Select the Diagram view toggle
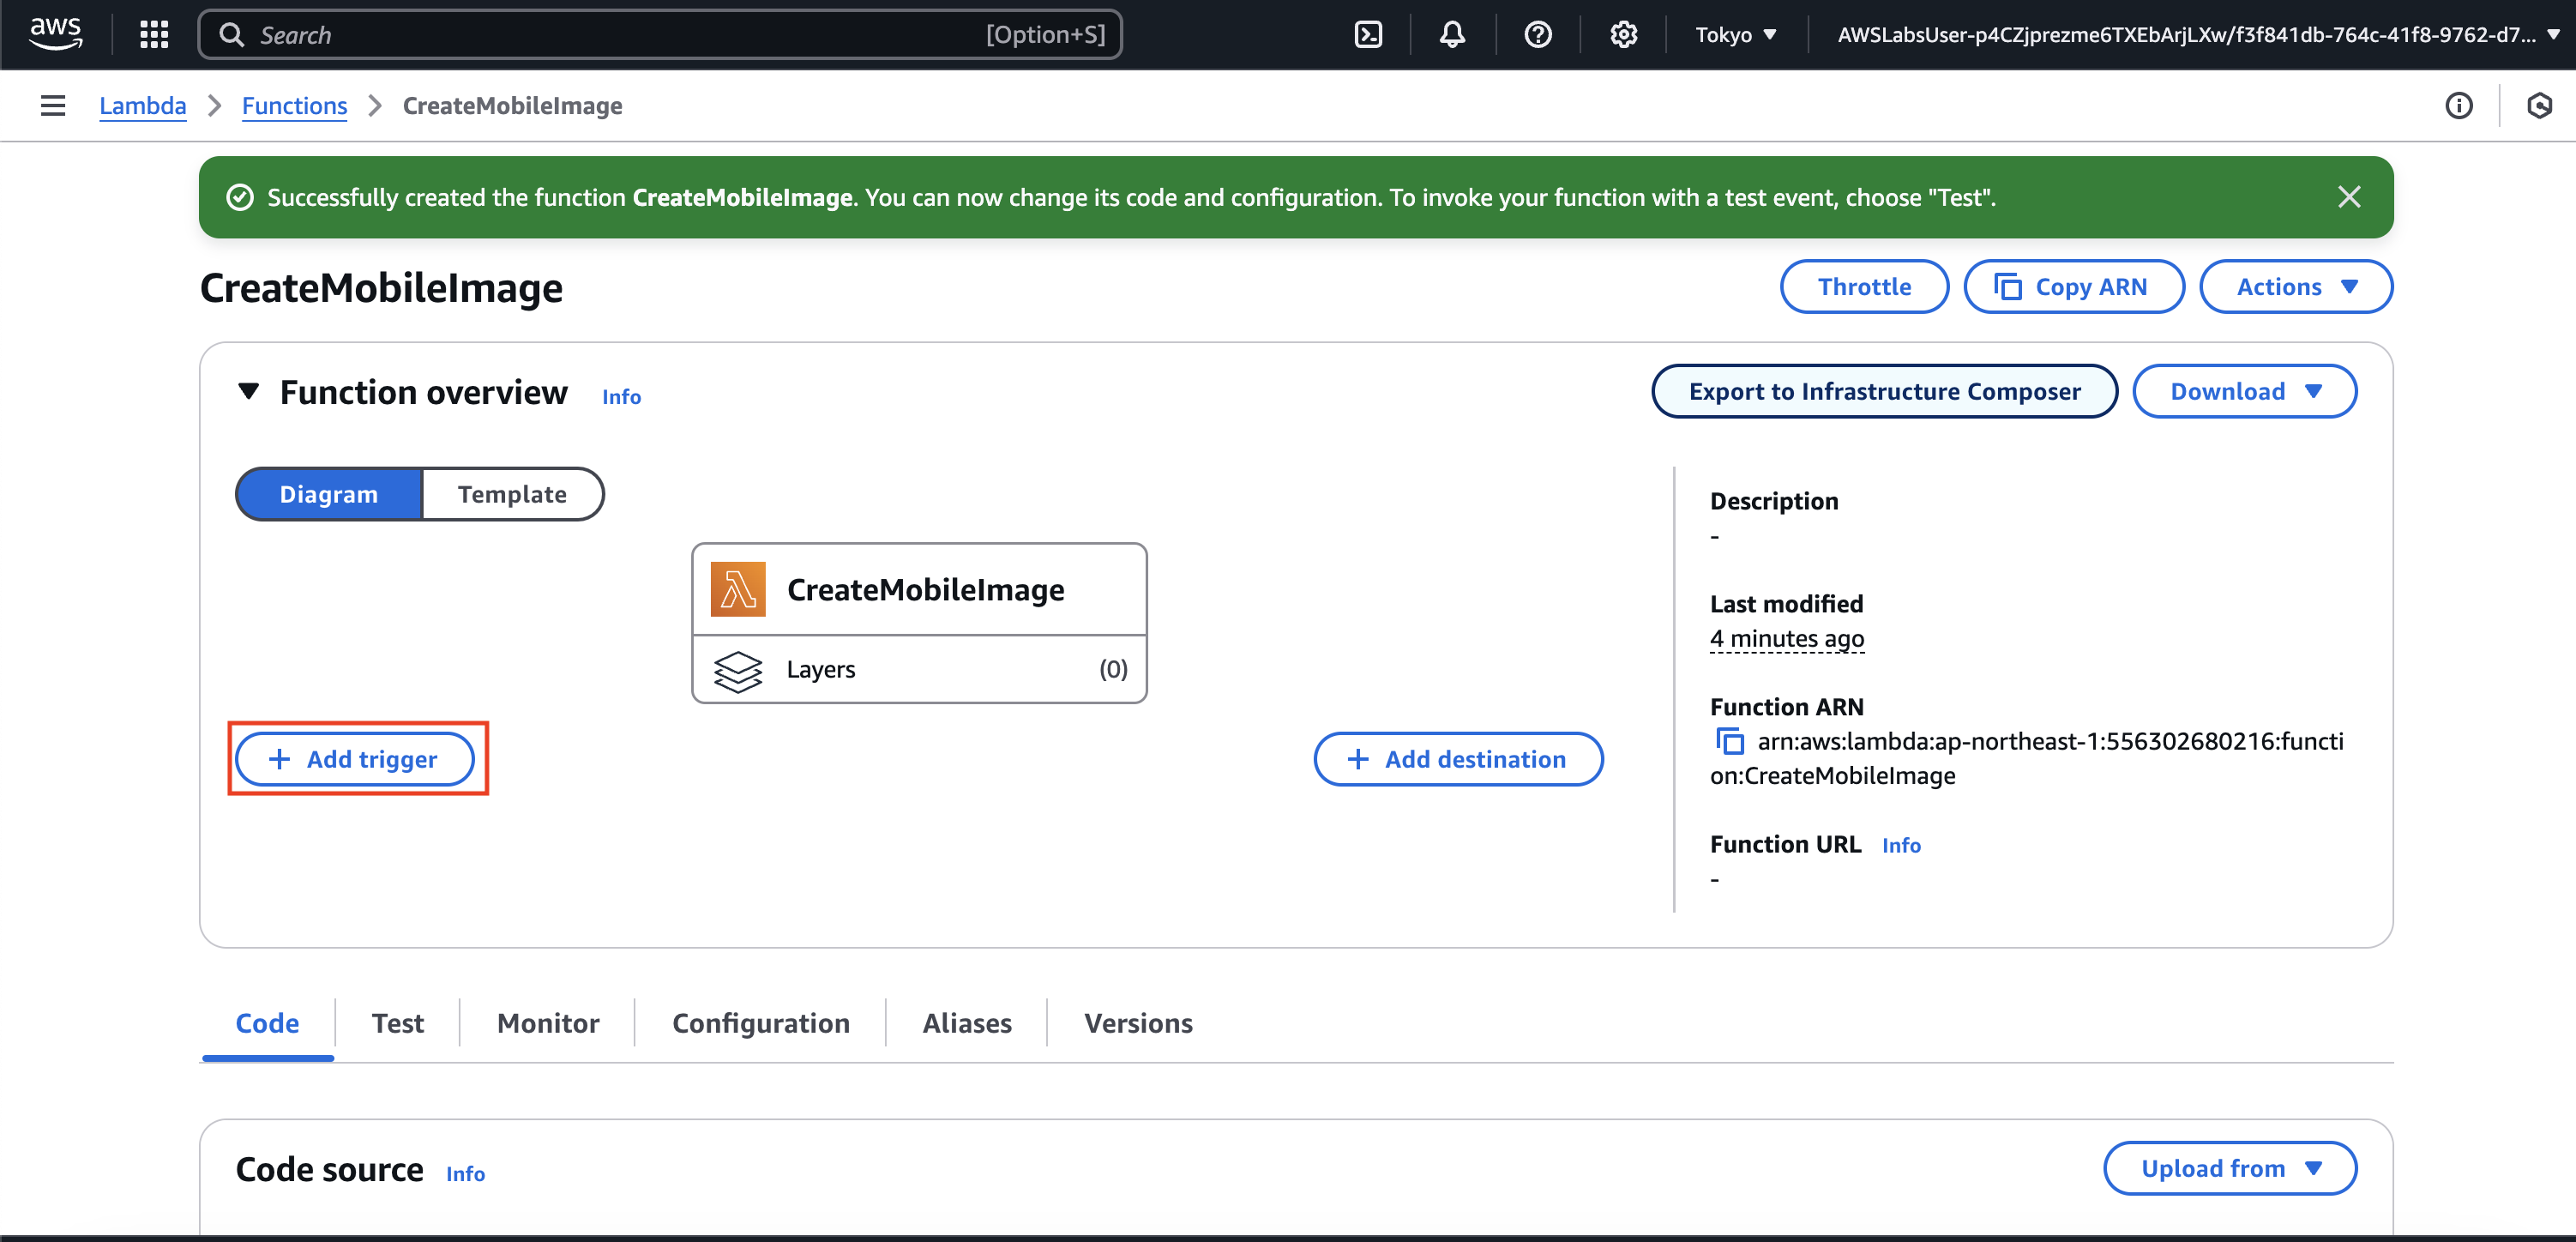 329,494
